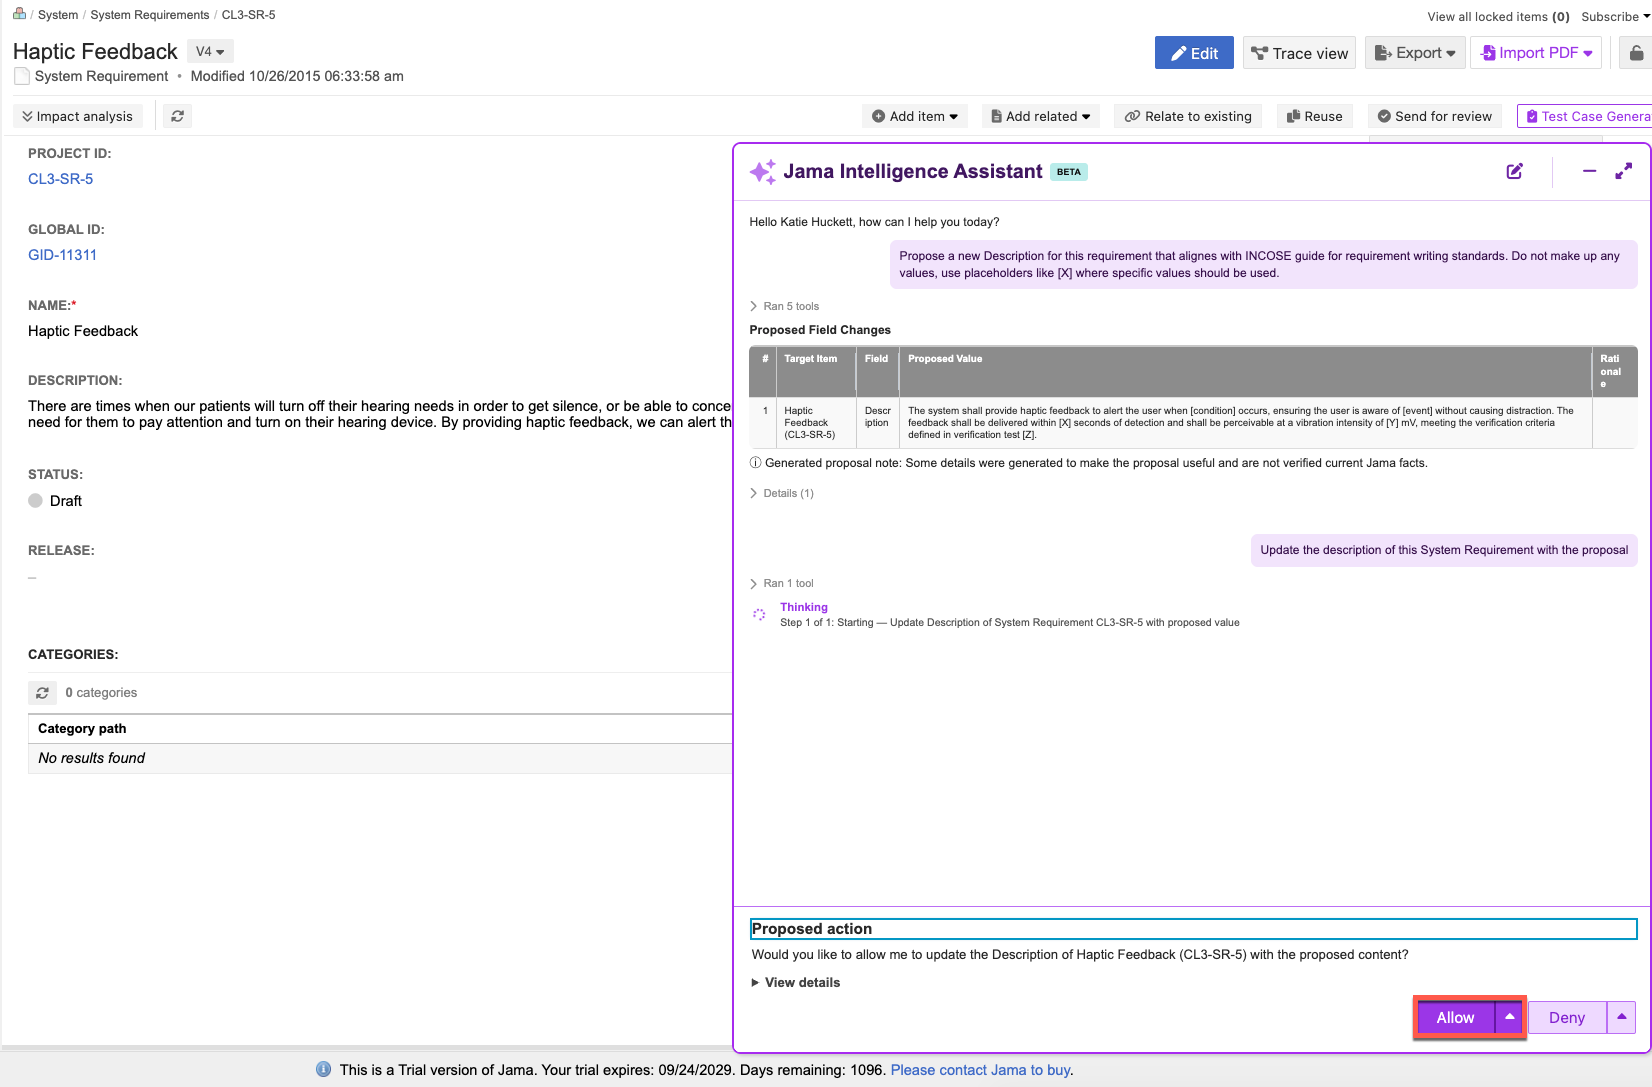The width and height of the screenshot is (1652, 1087).
Task: Click the Reuse button
Action: (1315, 116)
